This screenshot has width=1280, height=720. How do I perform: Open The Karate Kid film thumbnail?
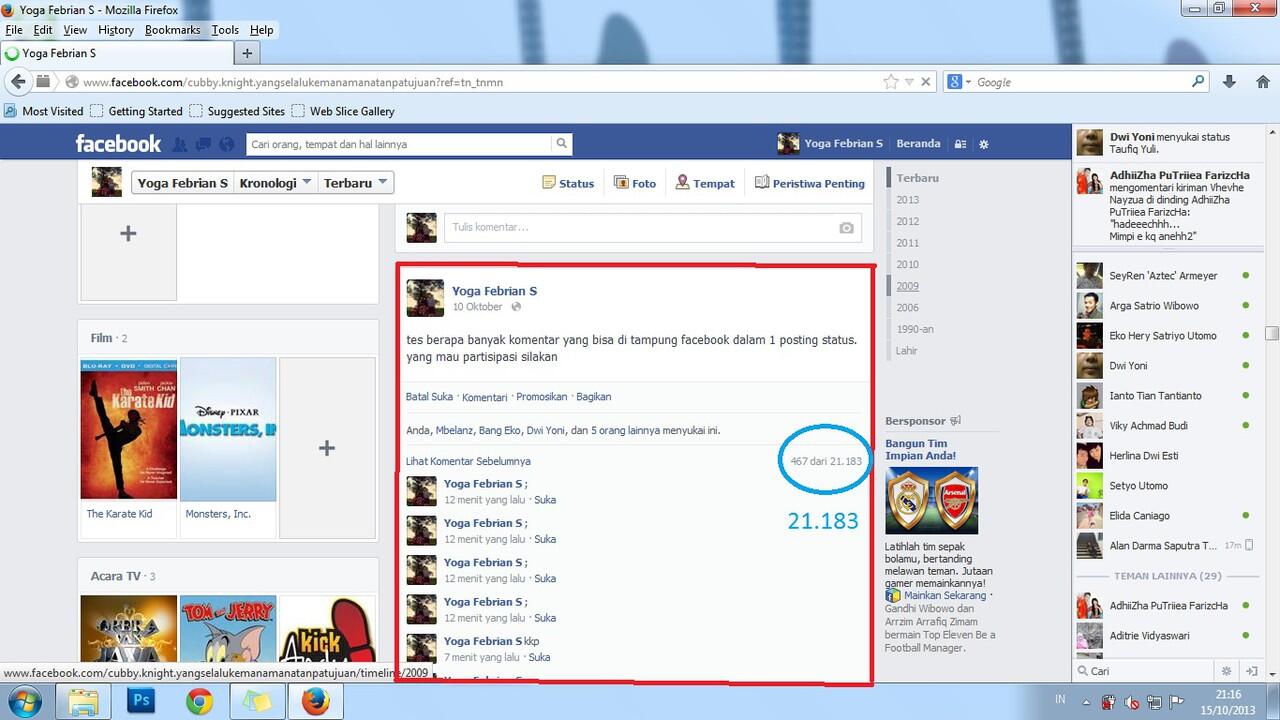129,430
